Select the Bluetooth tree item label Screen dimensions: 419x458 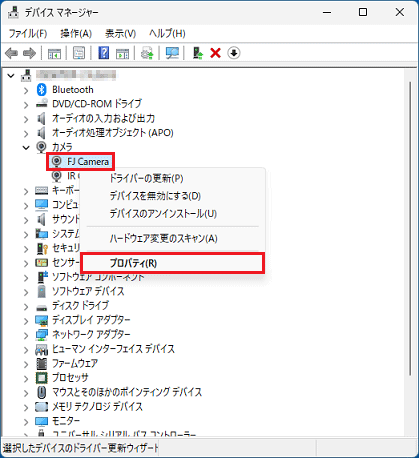(x=73, y=90)
